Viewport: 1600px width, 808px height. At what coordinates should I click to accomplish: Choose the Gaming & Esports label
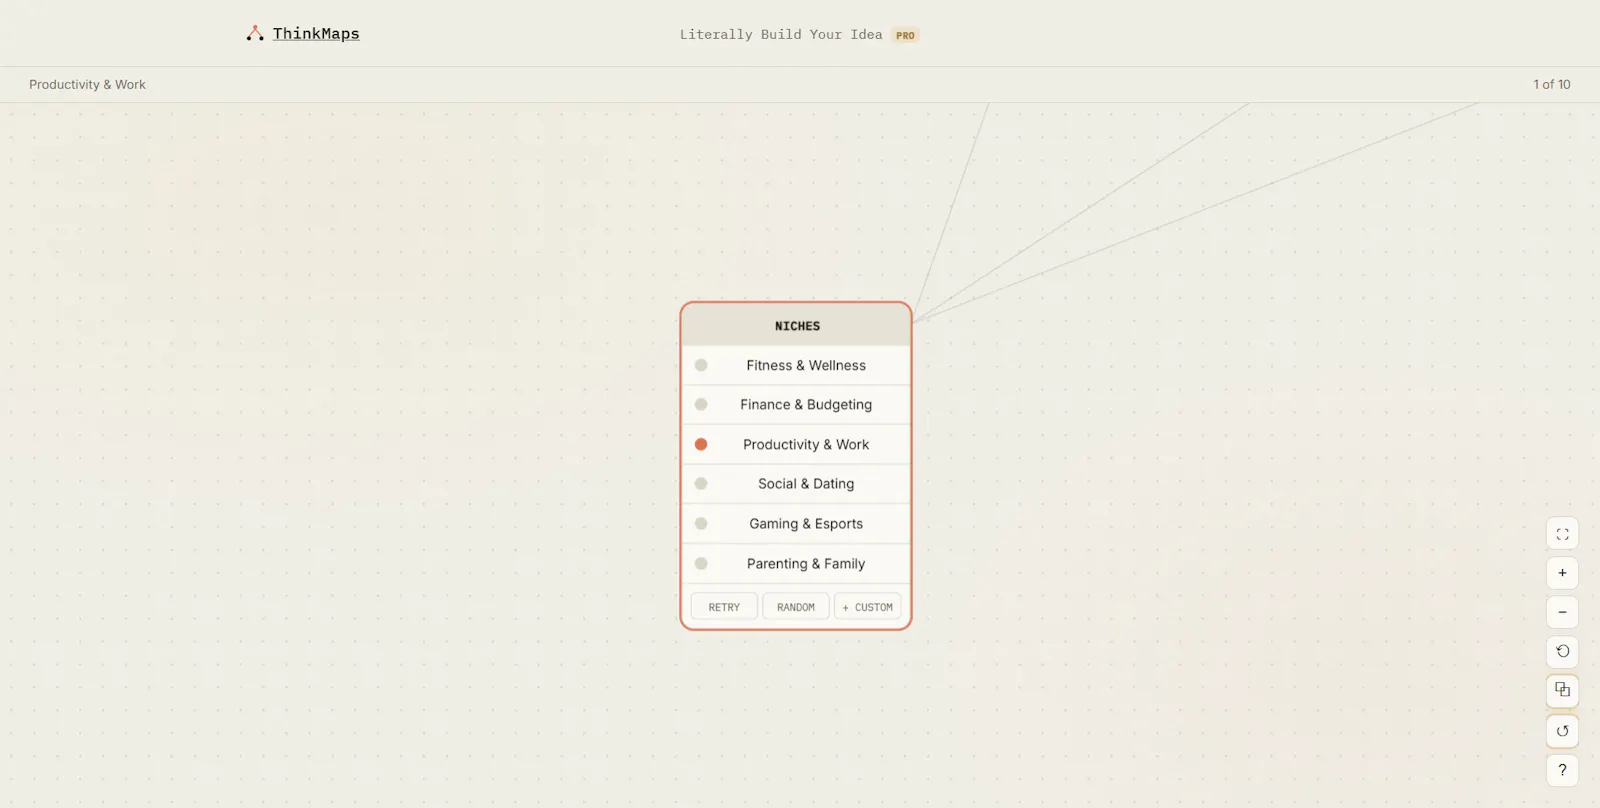[x=806, y=523]
